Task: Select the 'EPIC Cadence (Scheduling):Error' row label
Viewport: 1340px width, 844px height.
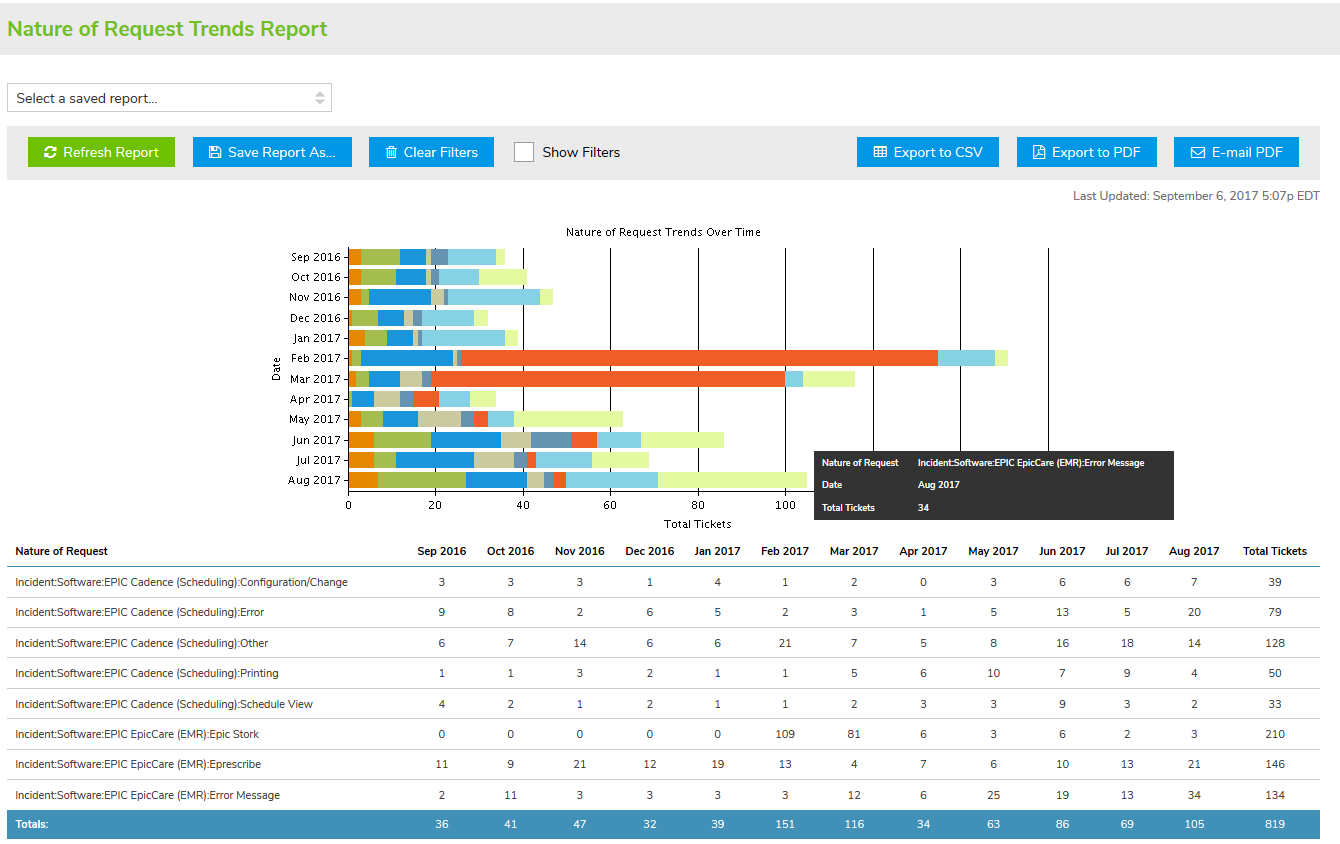Action: 140,612
